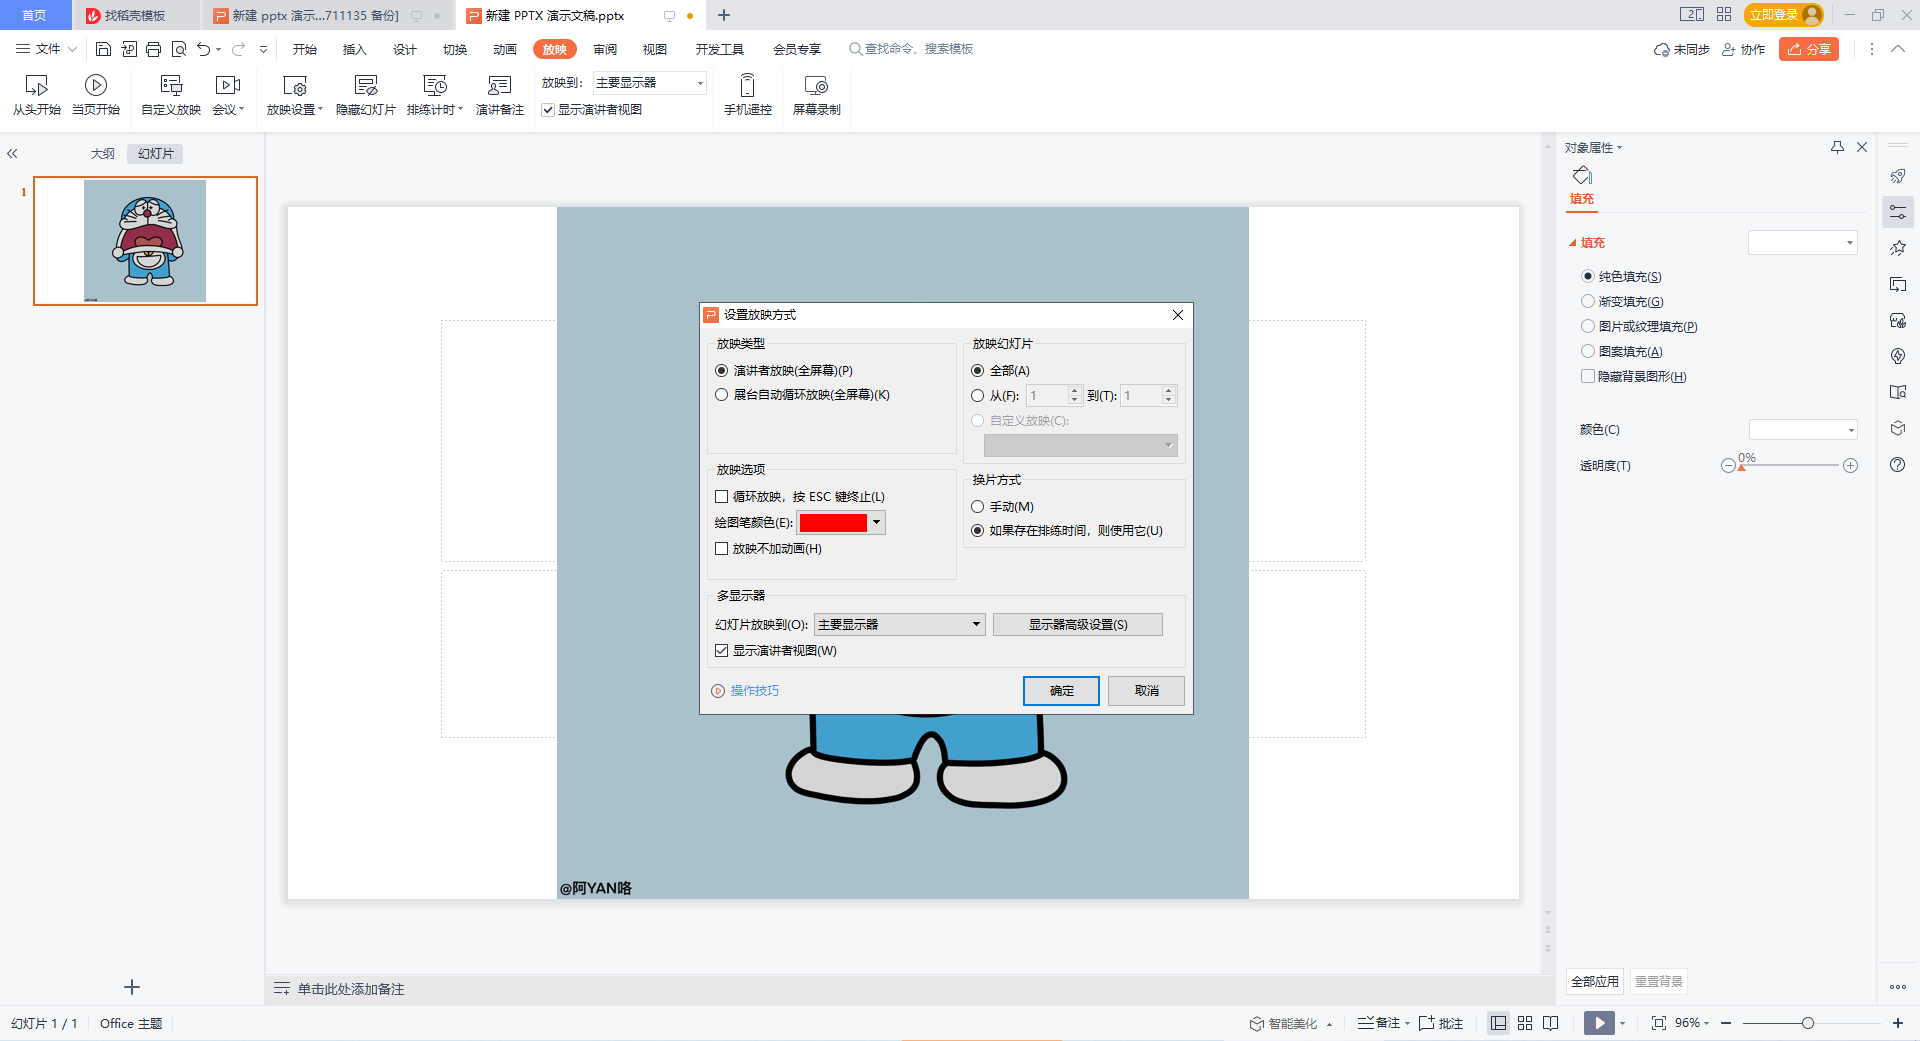1920x1041 pixels.
Task: Start slideshow from current slide (当页开始)
Action: 96,95
